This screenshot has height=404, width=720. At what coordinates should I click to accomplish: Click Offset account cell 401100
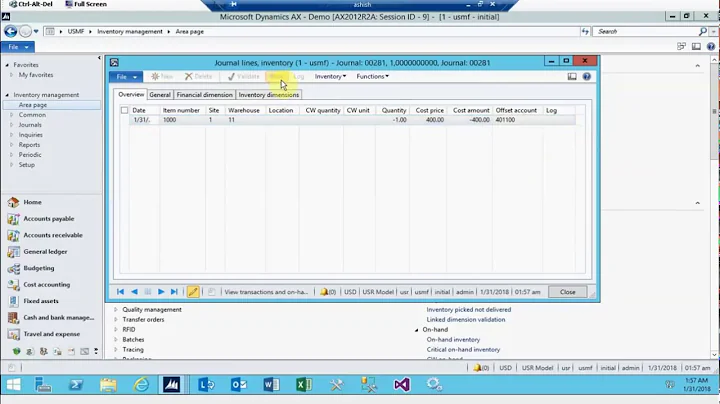(518, 120)
